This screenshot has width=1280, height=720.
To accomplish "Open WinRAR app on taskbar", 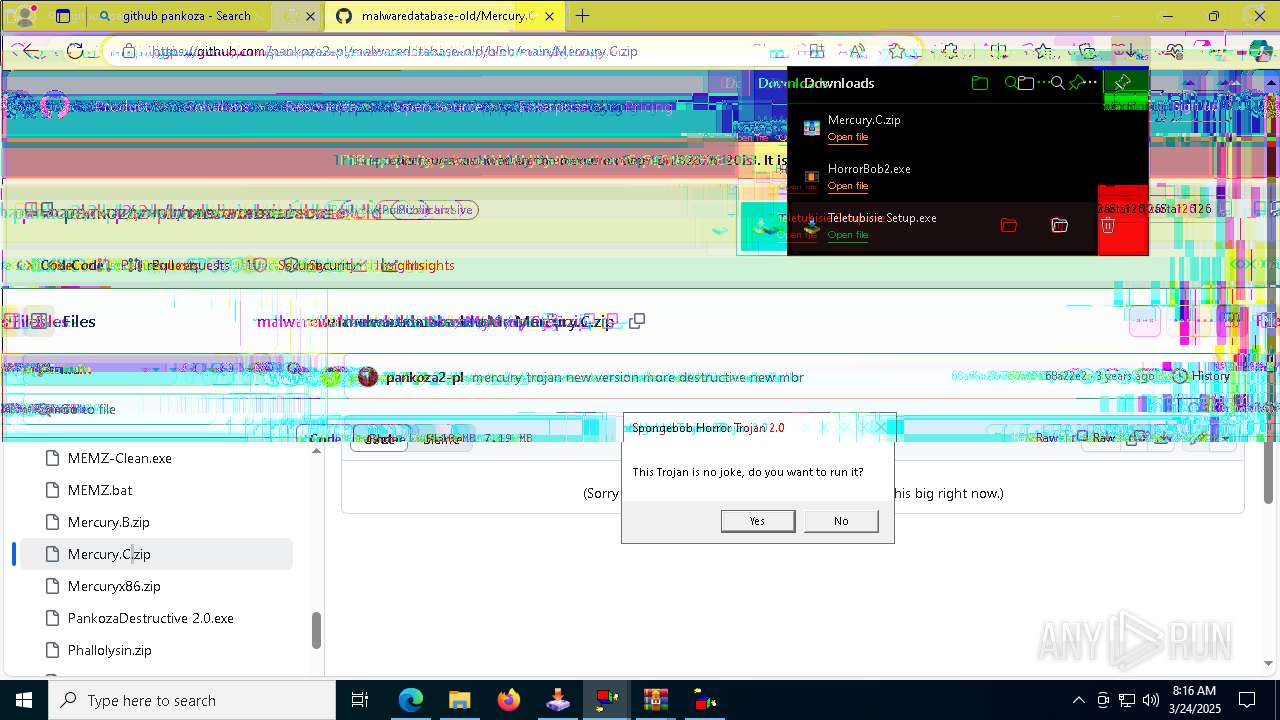I will coord(655,700).
